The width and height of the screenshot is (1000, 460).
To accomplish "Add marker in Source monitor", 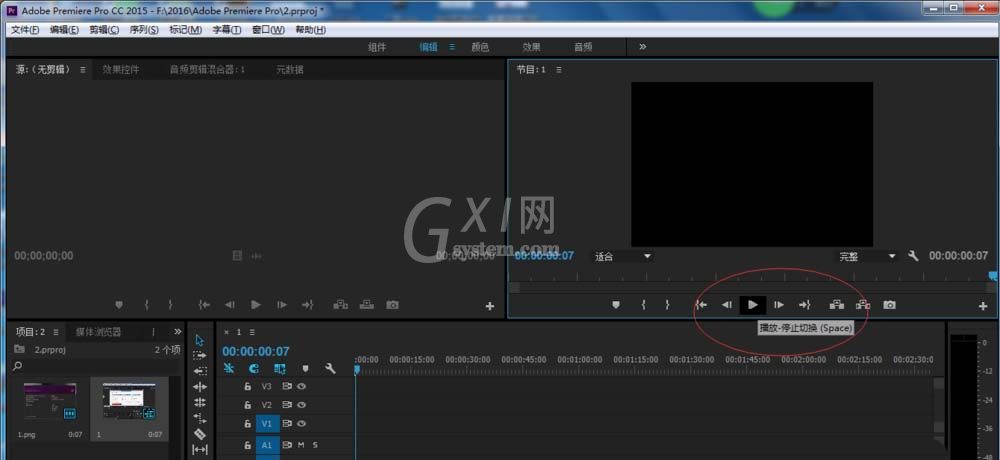I will 119,305.
